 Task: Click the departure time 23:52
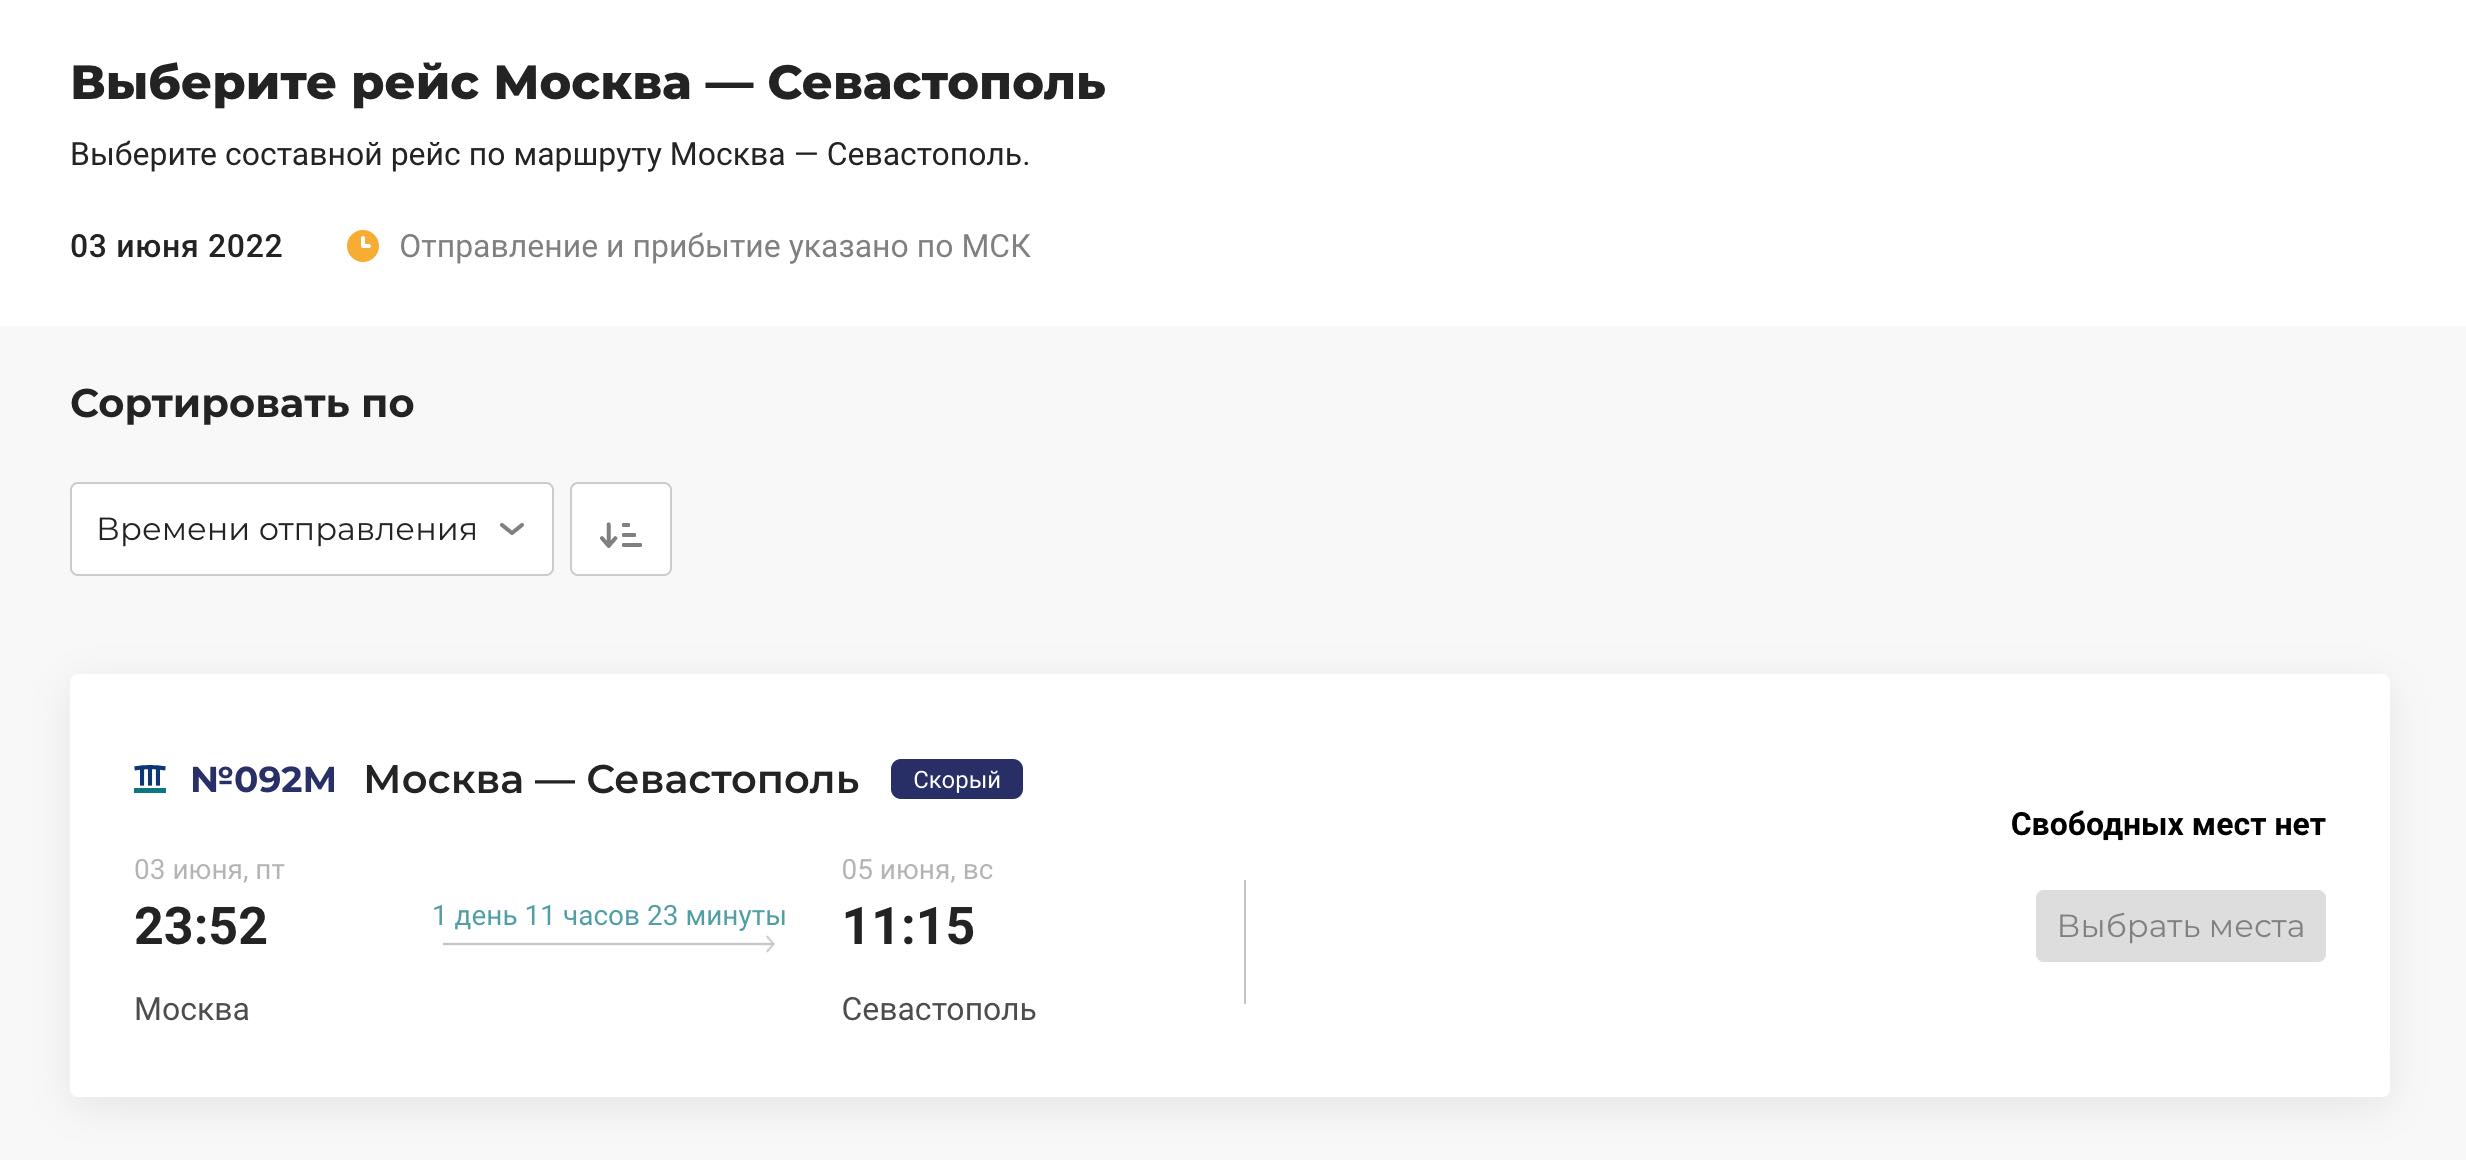click(201, 925)
